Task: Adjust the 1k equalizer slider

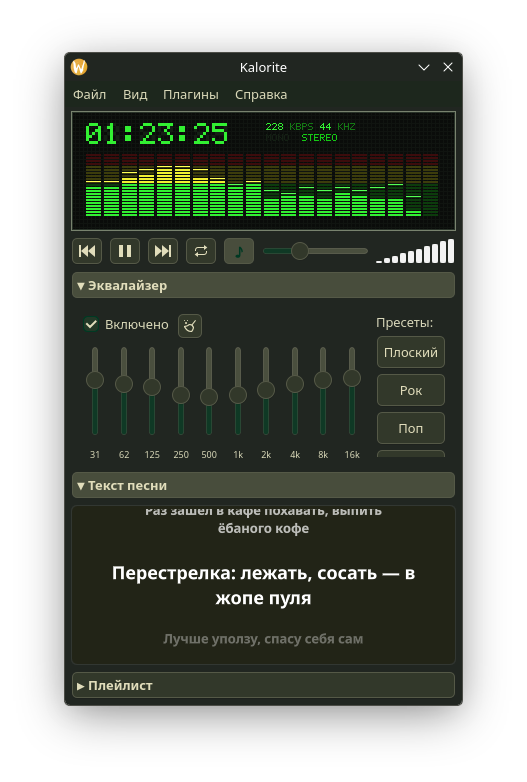Action: coord(238,391)
